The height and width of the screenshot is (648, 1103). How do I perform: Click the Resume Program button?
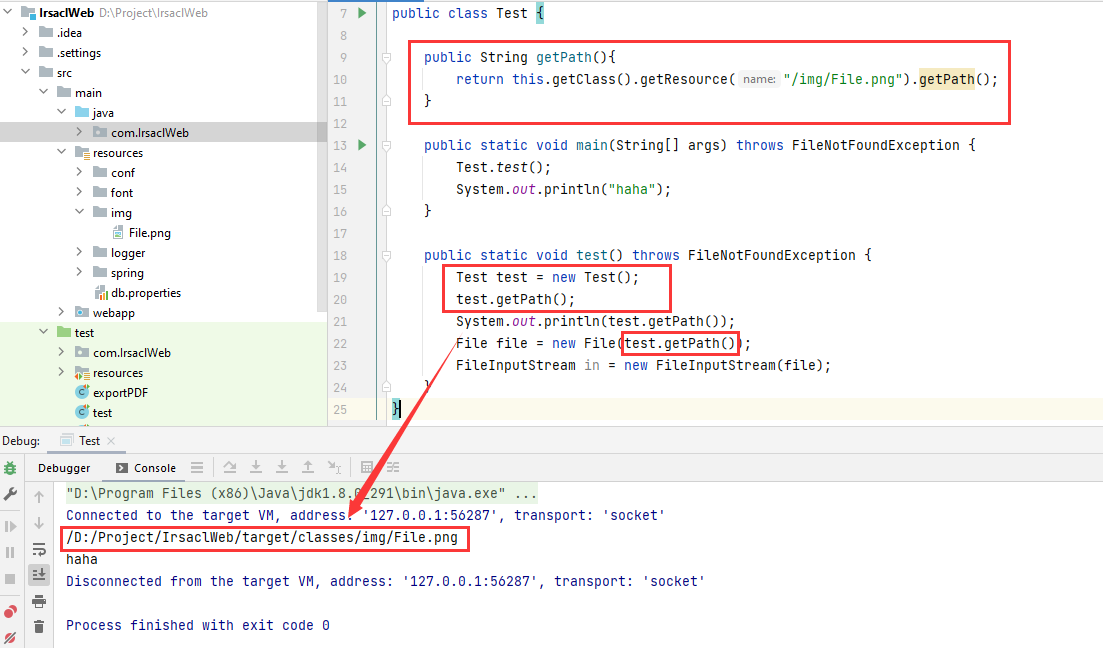pyautogui.click(x=10, y=525)
